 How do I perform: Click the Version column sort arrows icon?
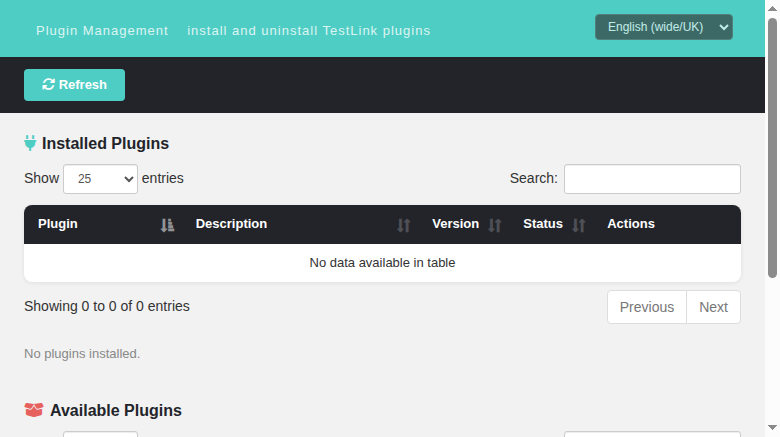pos(494,225)
